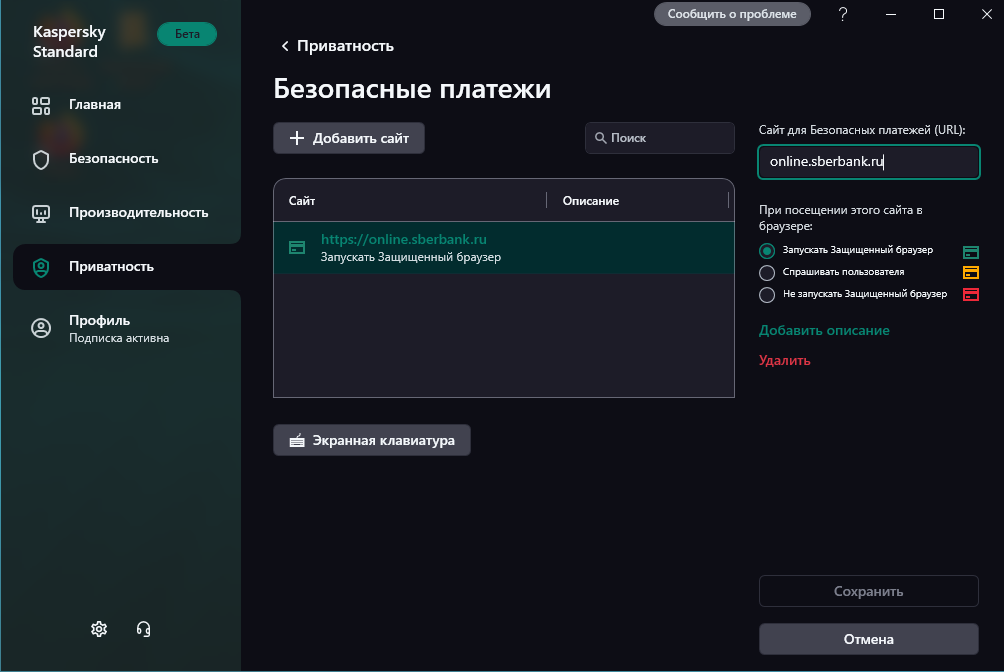The image size is (1004, 672).
Task: Open help with the question mark icon
Action: [843, 14]
